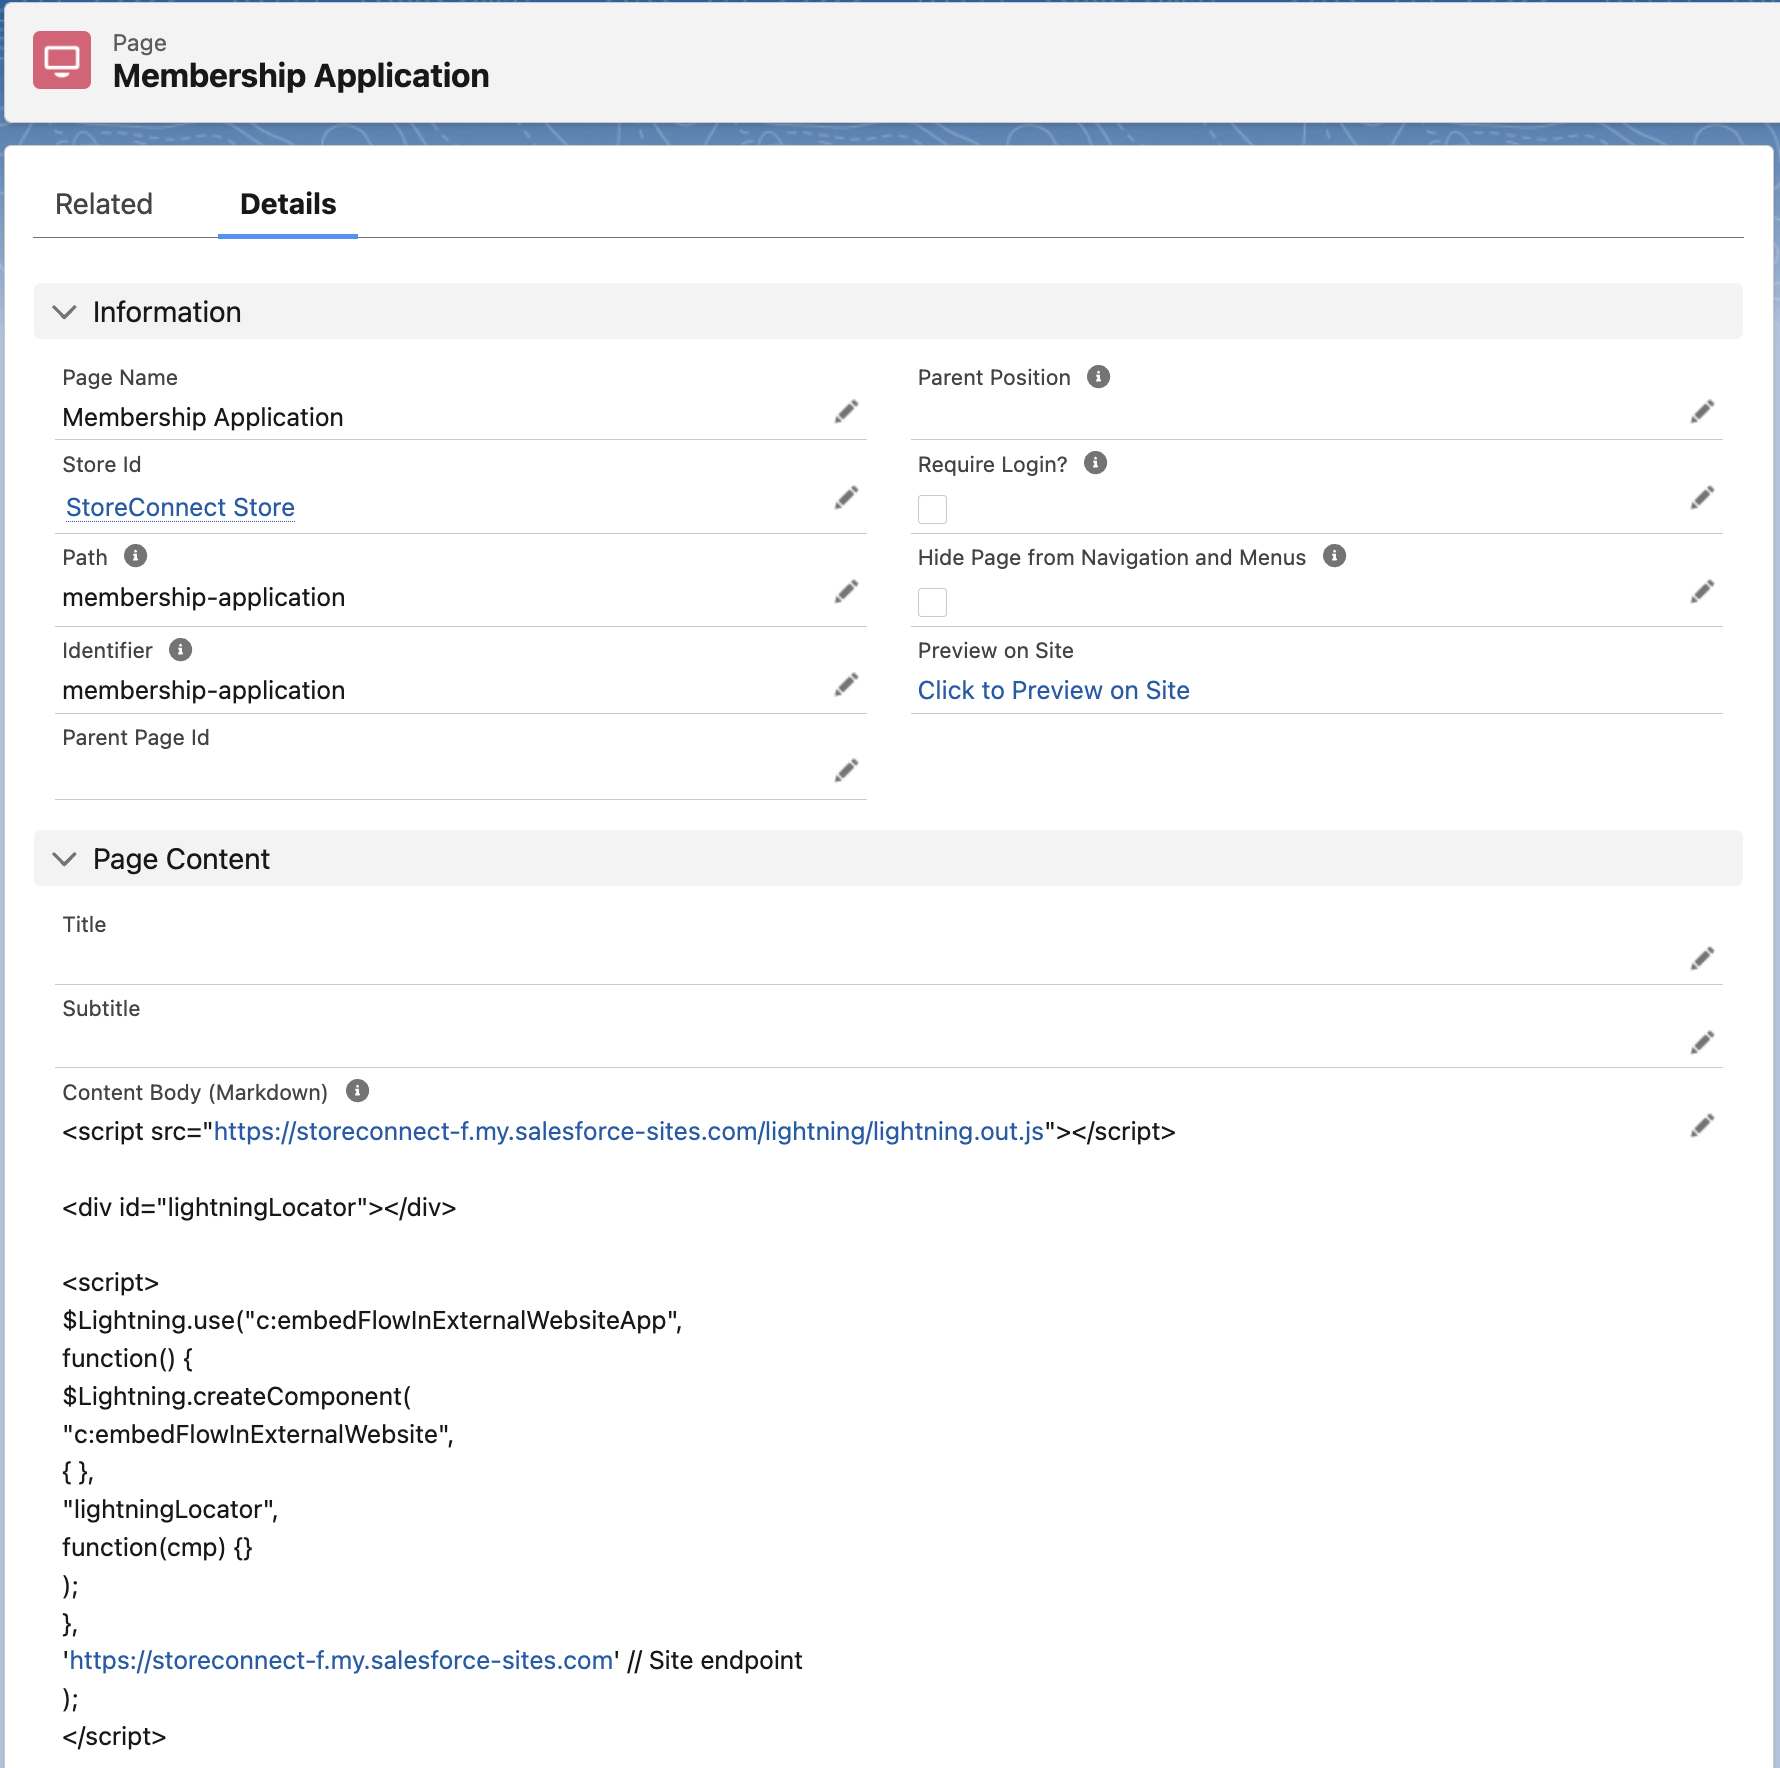Click the function(cmp) {} line
Viewport: 1780px width, 1768px height.
tap(157, 1547)
